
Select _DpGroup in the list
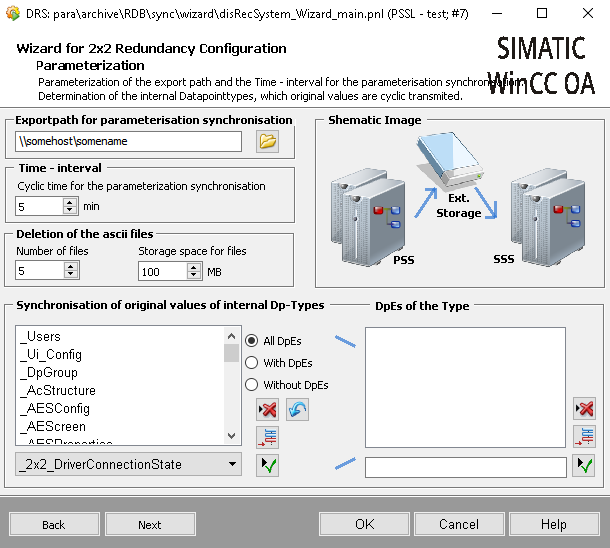tap(121, 372)
